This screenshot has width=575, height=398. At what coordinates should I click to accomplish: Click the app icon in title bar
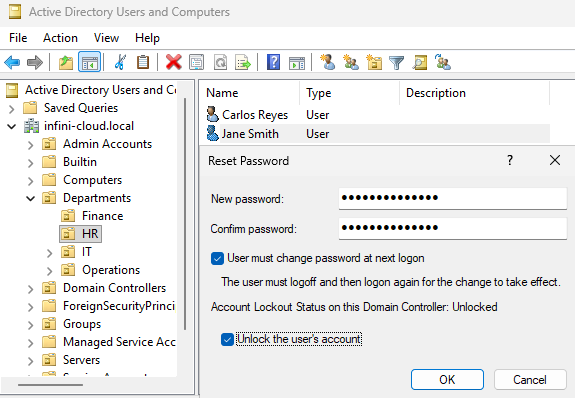[15, 11]
